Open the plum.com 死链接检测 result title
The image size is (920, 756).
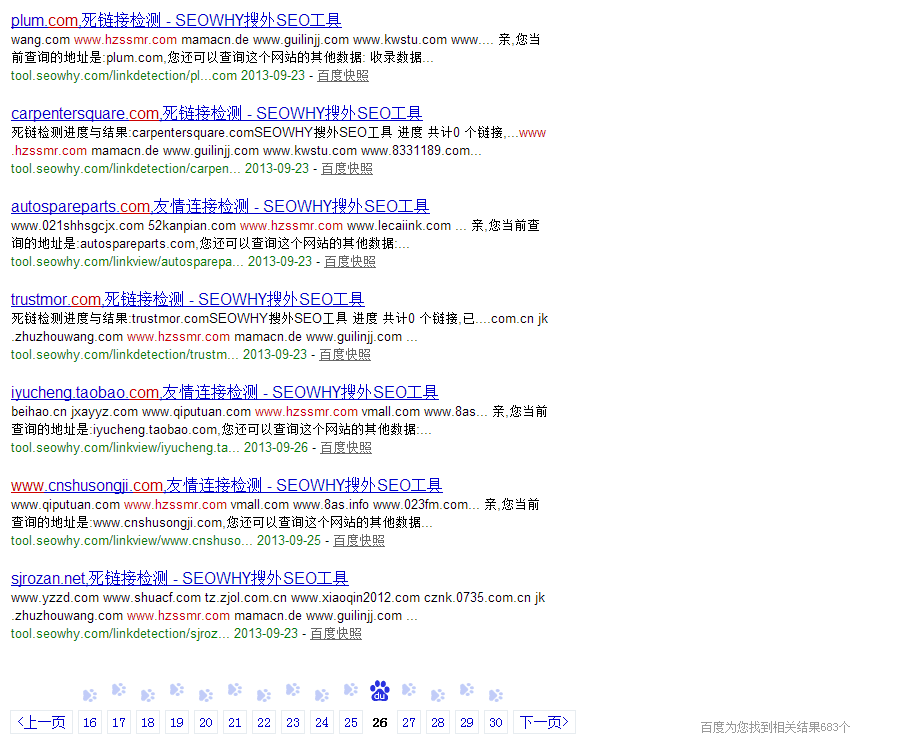176,21
